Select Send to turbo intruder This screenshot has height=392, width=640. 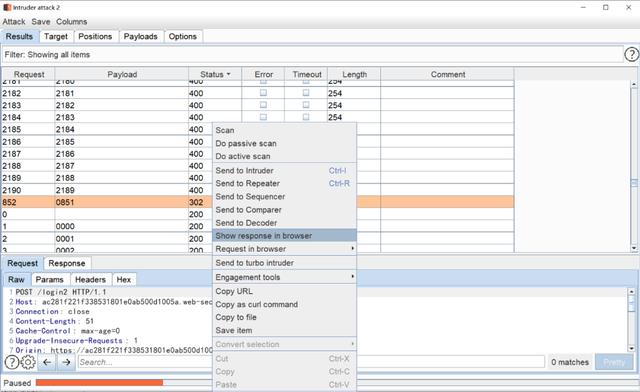[284, 263]
